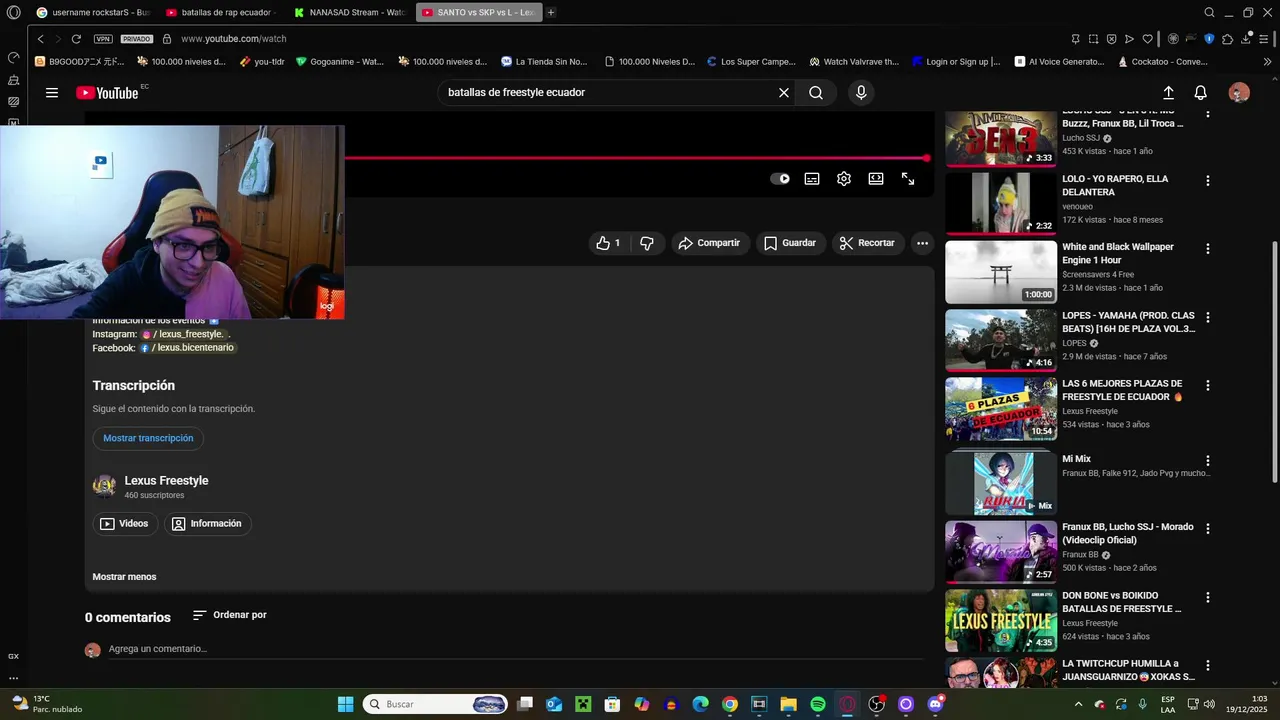Click the red video progress bar
Image resolution: width=1280 pixels, height=720 pixels.
click(636, 158)
